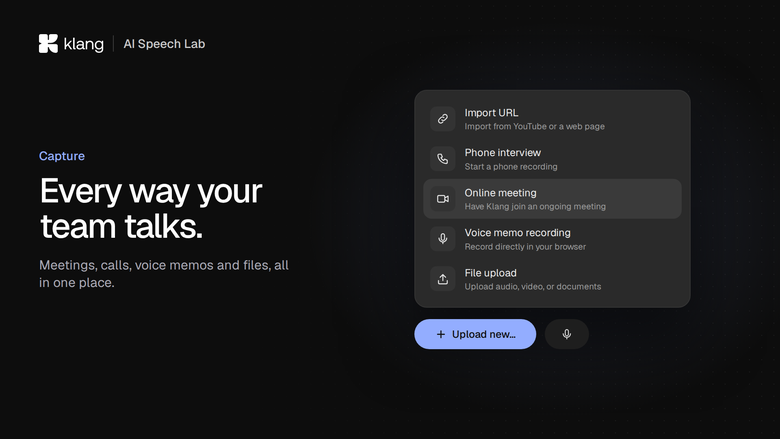
Task: Click the microphone icon beside Voice memo recording
Action: click(443, 239)
